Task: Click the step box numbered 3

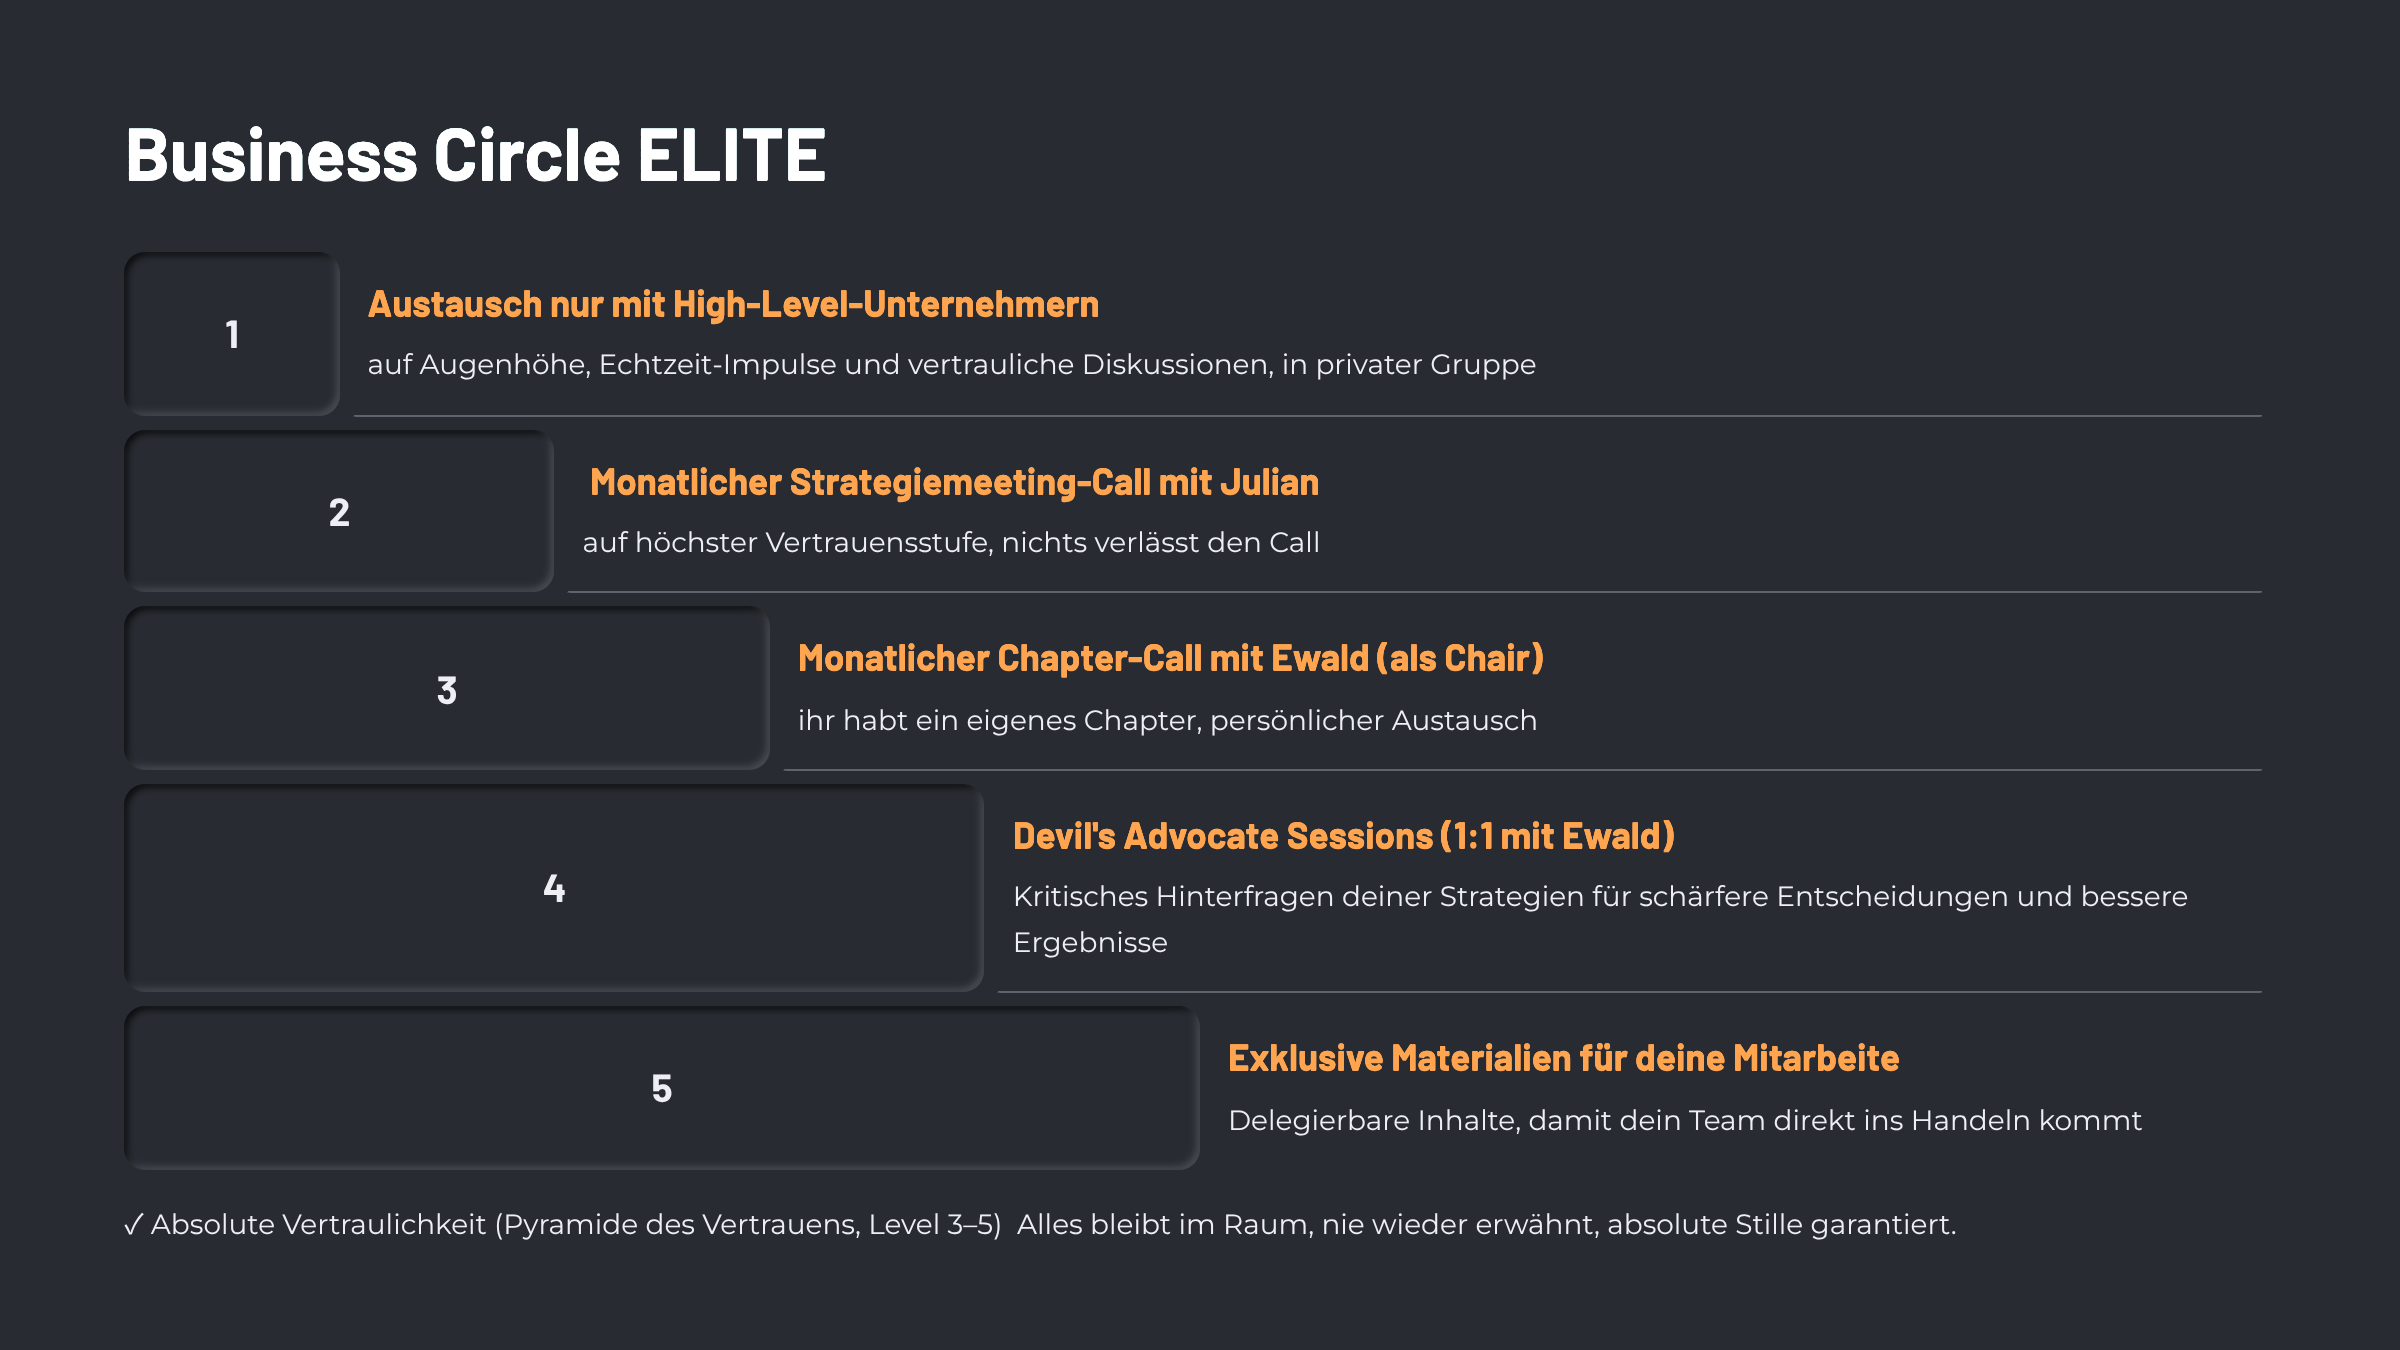Action: (446, 690)
